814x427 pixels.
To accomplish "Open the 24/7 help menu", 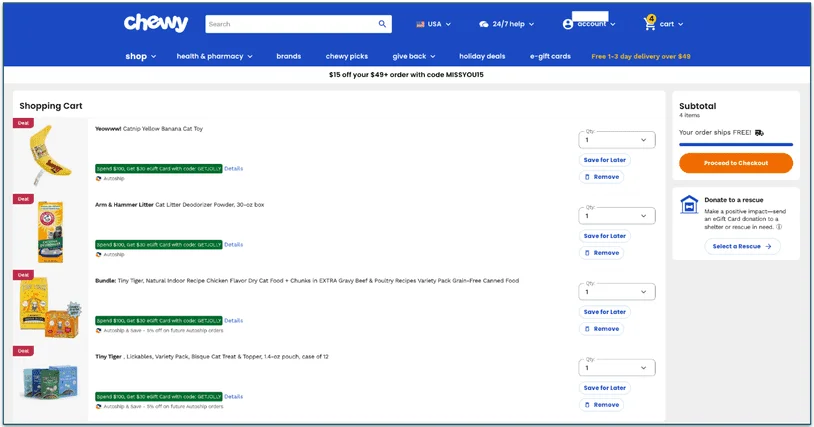I will (x=507, y=24).
